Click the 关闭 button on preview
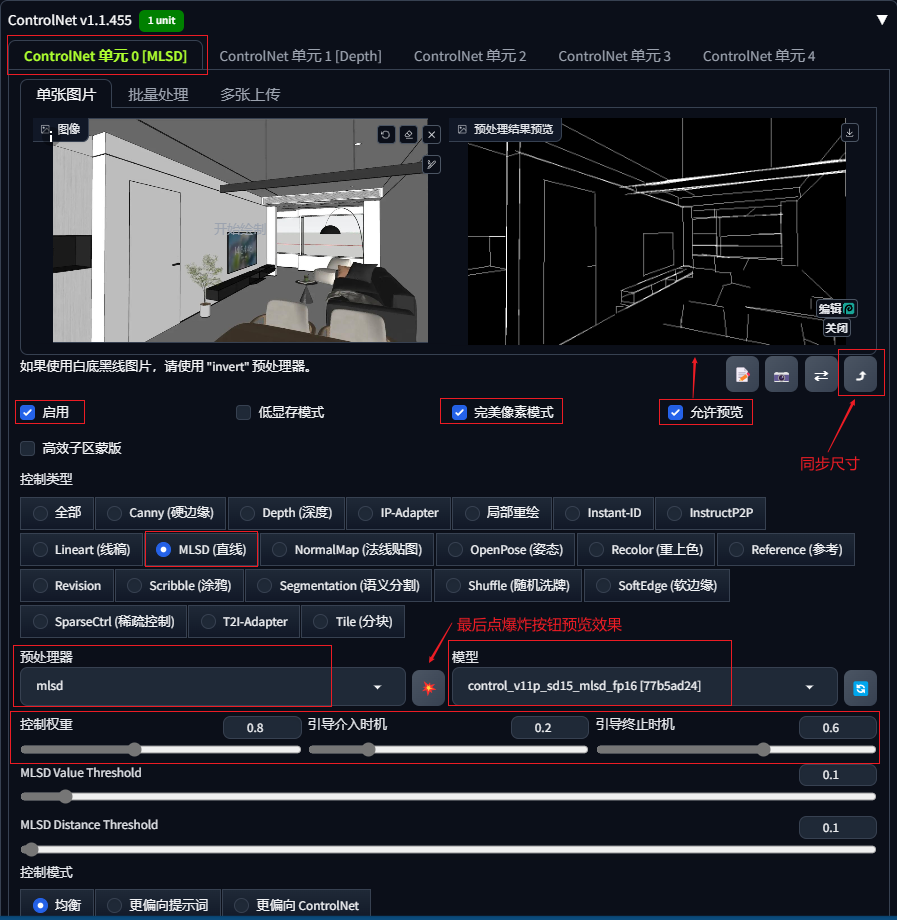This screenshot has width=897, height=920. (836, 327)
